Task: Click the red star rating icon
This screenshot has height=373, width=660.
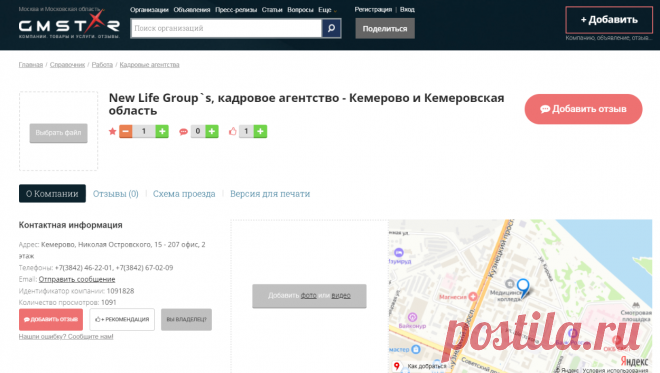Action: [x=112, y=131]
